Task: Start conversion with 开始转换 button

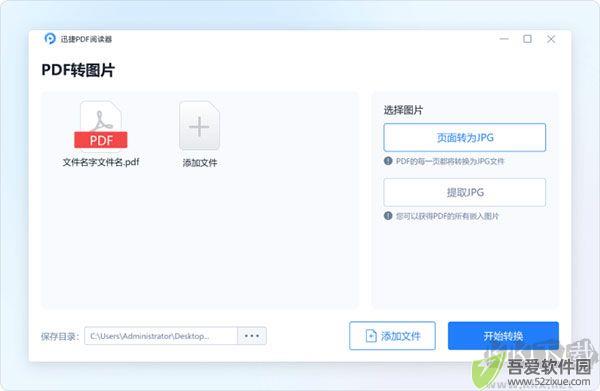Action: tap(503, 336)
